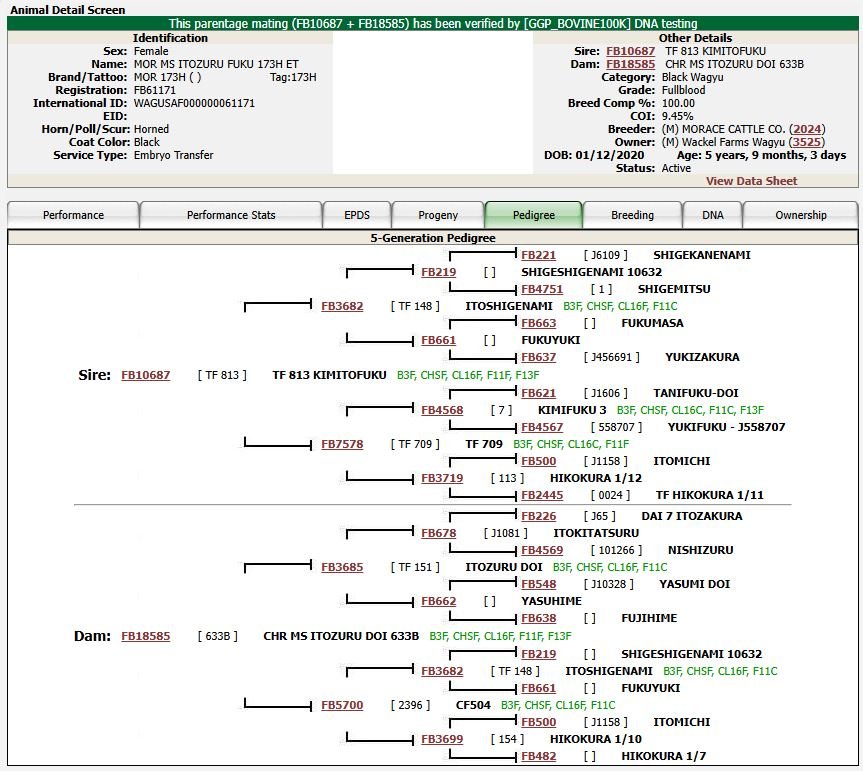Open the Performance tab
The image size is (863, 771).
73,215
